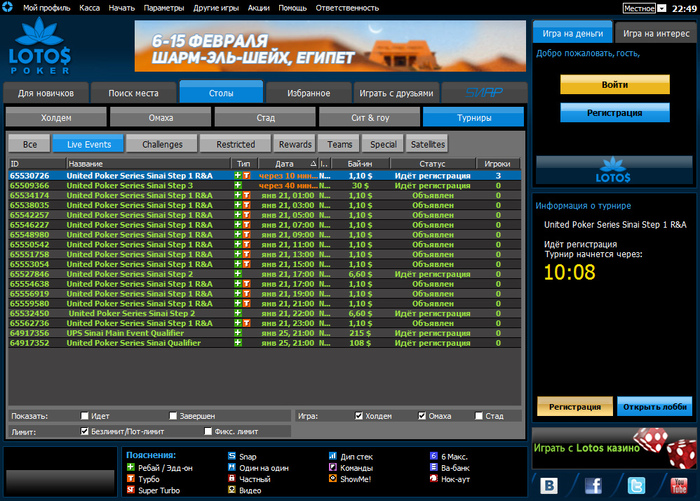
Task: Click the Частный legend icon
Action: coord(232,478)
